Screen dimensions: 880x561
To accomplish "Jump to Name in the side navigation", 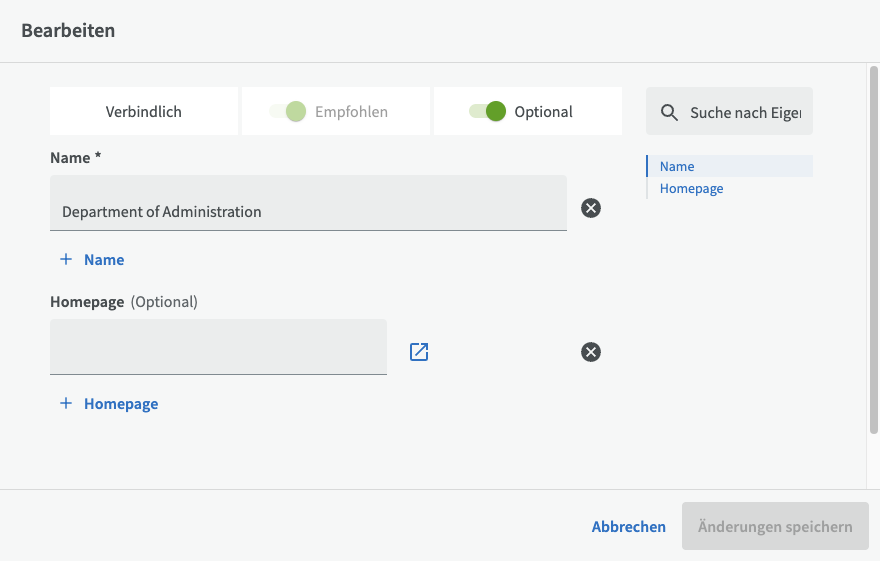I will 677,167.
